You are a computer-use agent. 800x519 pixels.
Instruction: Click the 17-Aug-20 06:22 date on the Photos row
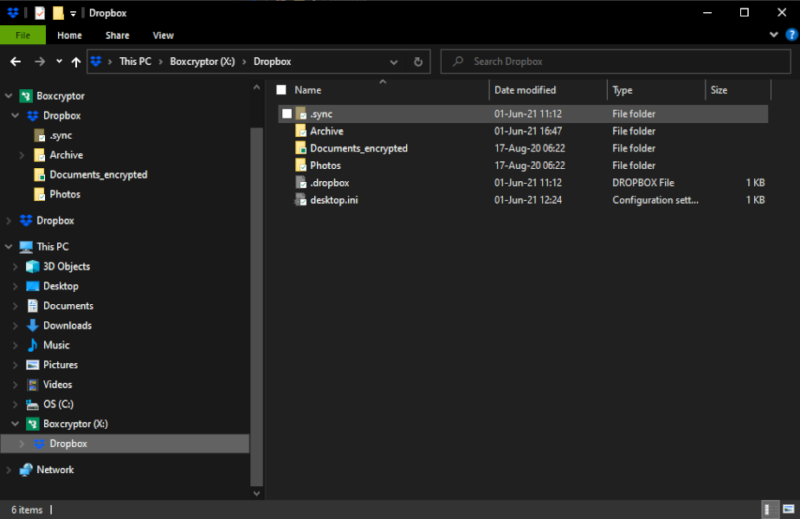(x=530, y=165)
